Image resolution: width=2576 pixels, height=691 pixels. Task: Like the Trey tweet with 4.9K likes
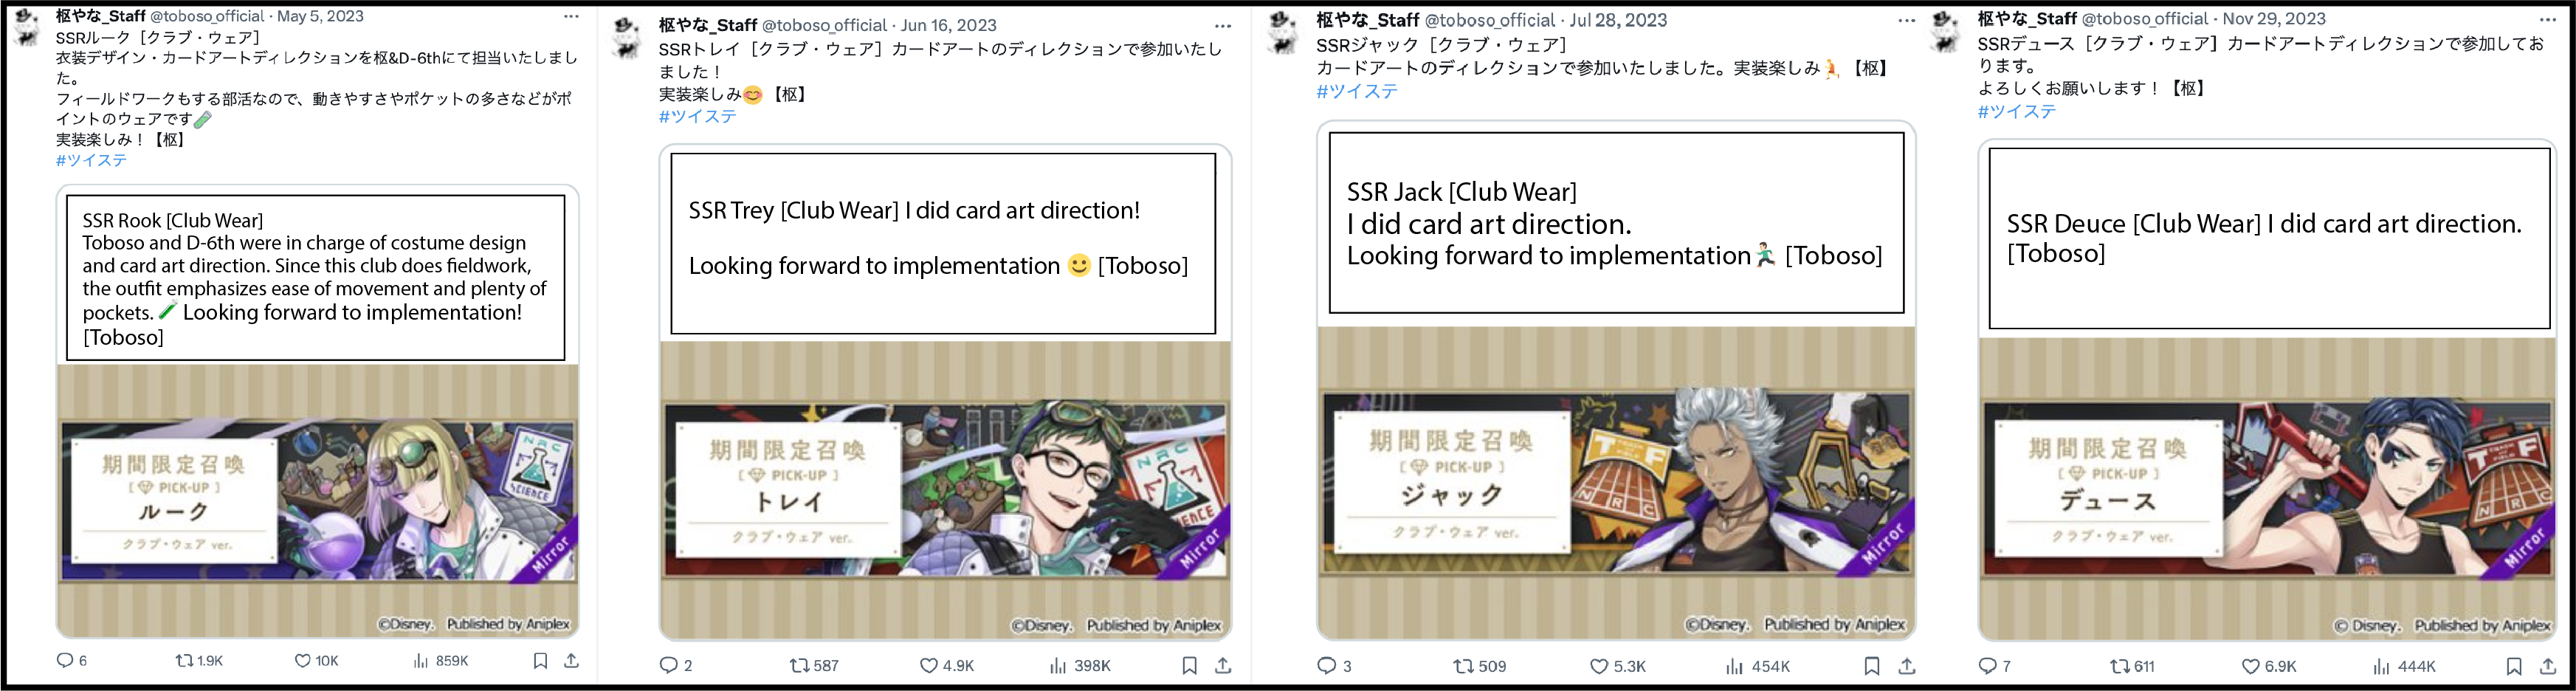pos(928,665)
